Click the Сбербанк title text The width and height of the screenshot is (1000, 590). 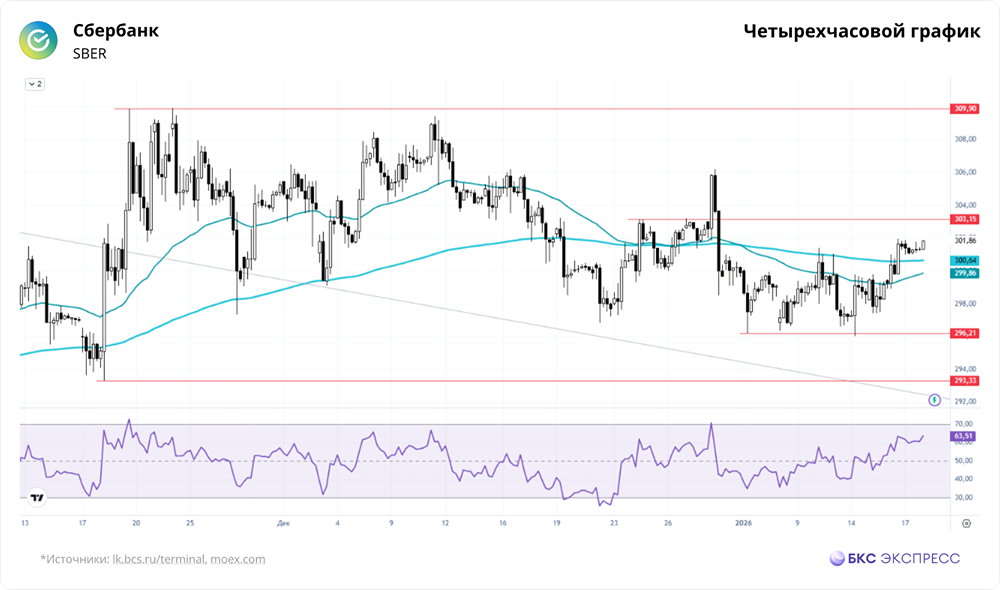coord(115,31)
